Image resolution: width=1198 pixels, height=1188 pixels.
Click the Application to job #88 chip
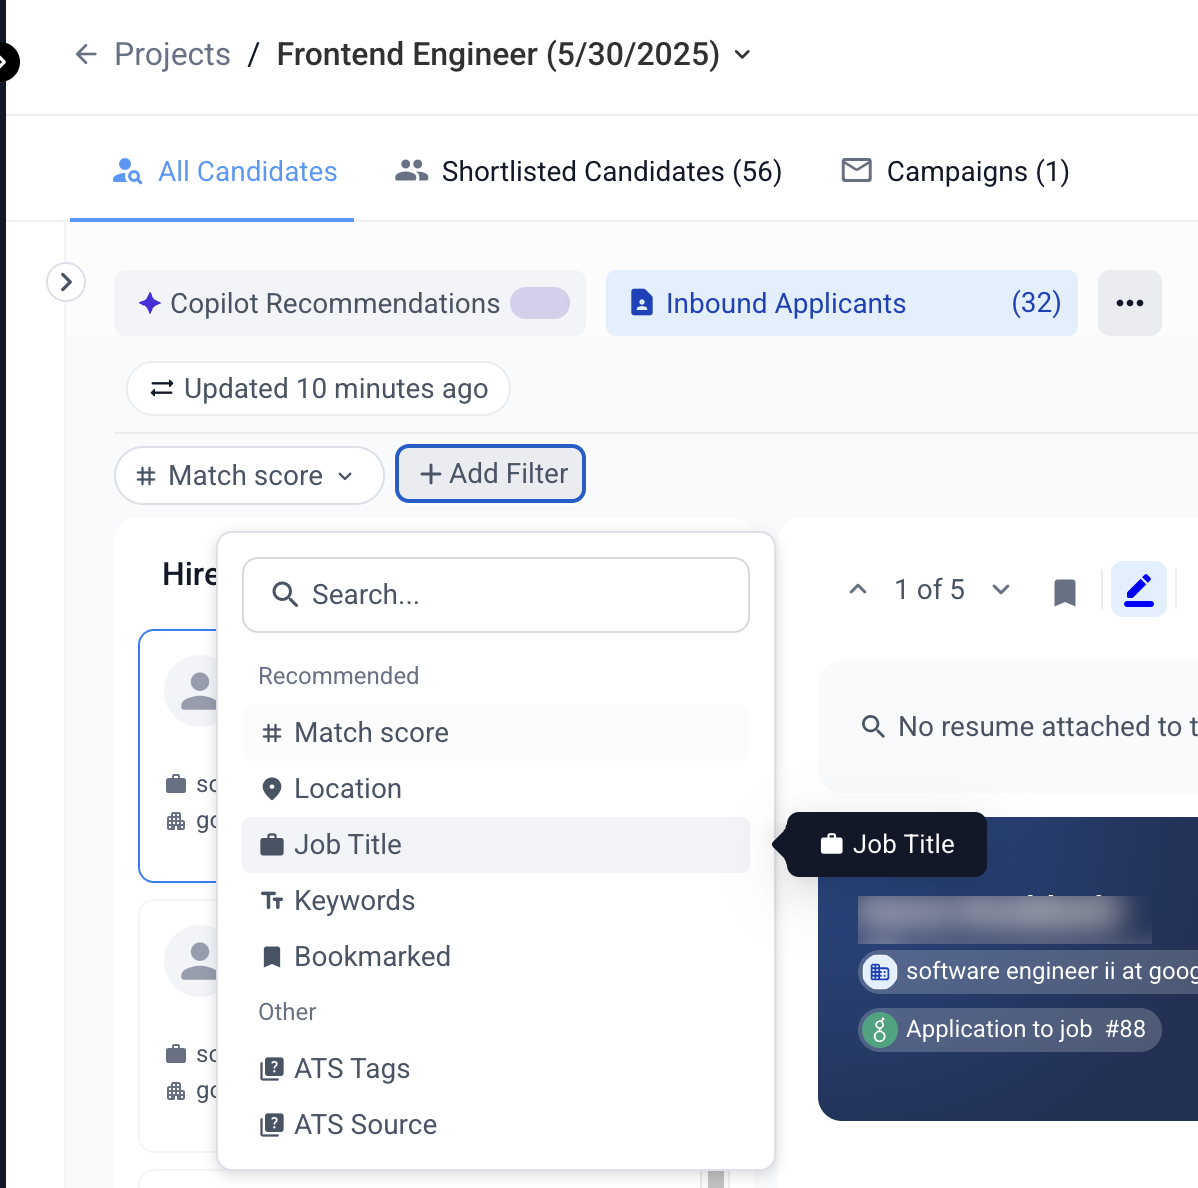1010,1030
